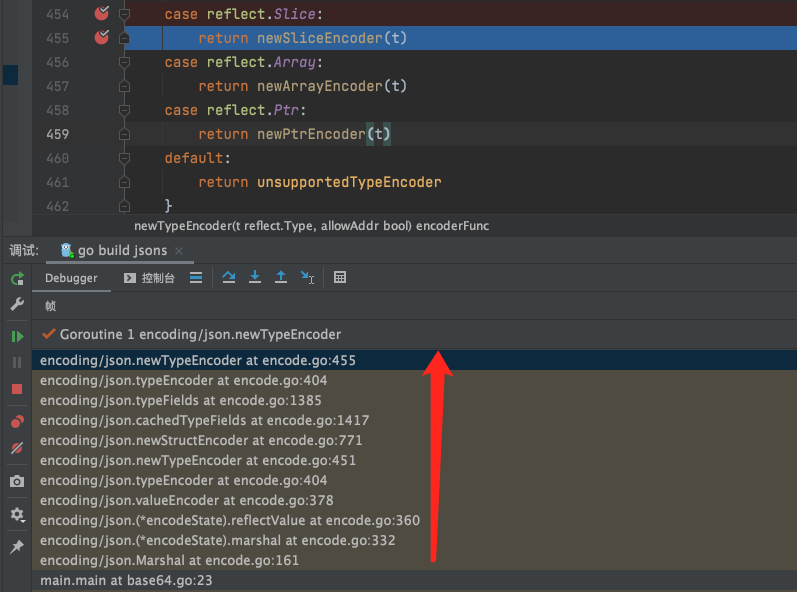Open Evaluate Expression calculator icon
This screenshot has height=592, width=797.
(x=340, y=278)
